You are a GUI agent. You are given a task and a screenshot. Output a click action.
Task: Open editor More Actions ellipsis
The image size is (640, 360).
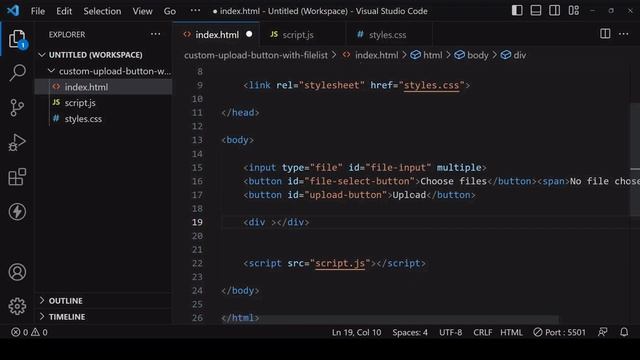click(x=623, y=34)
